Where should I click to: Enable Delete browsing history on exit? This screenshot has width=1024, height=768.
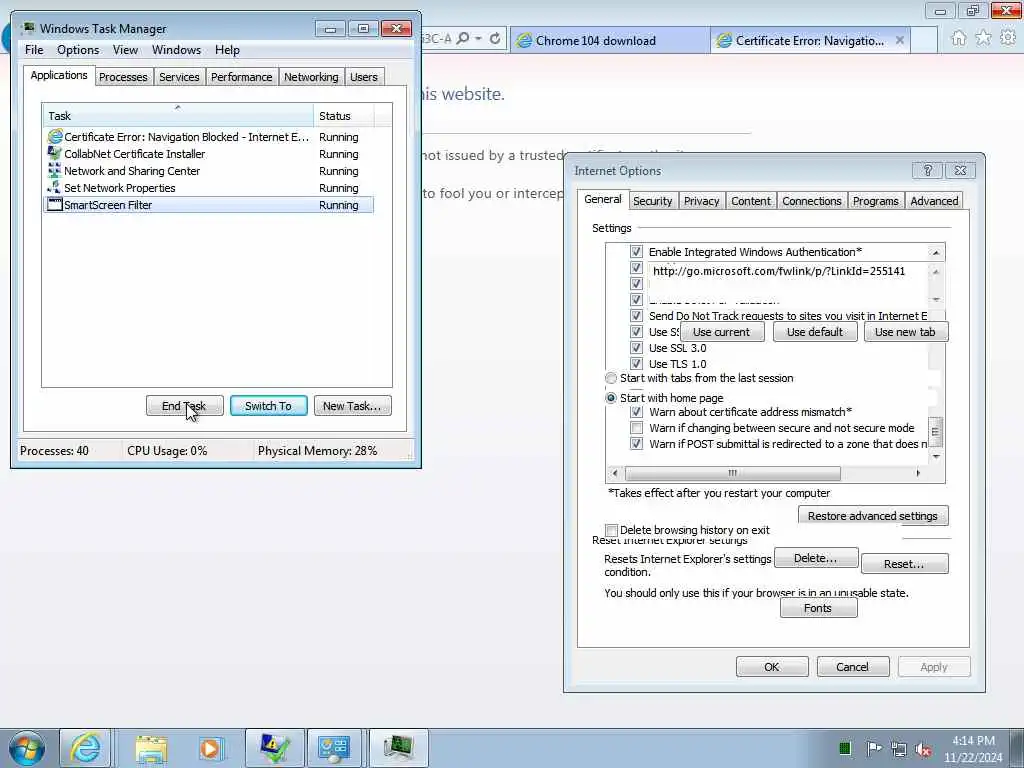point(611,530)
